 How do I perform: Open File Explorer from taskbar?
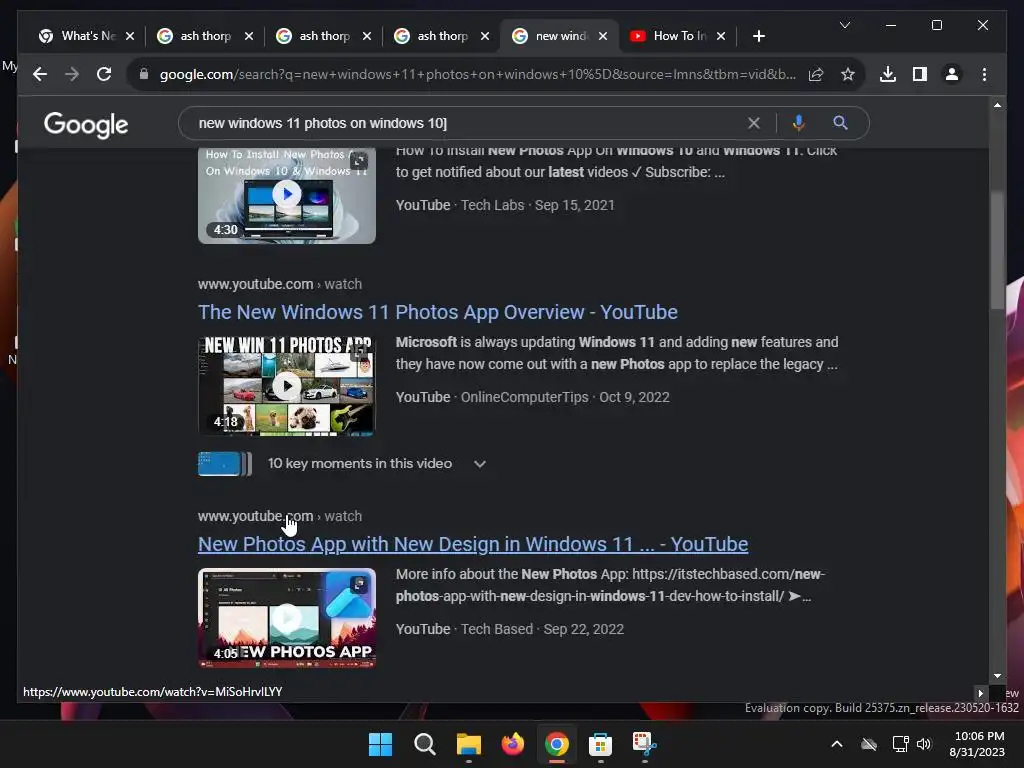(x=468, y=744)
